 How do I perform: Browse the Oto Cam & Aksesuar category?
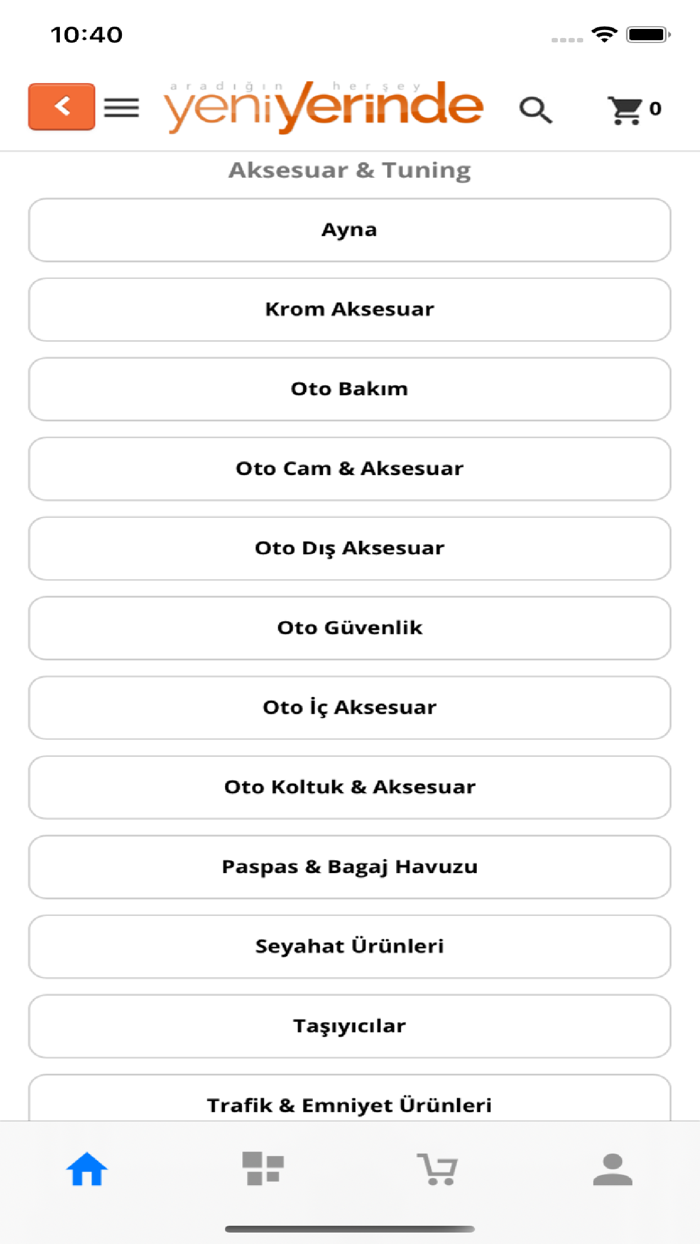tap(349, 468)
